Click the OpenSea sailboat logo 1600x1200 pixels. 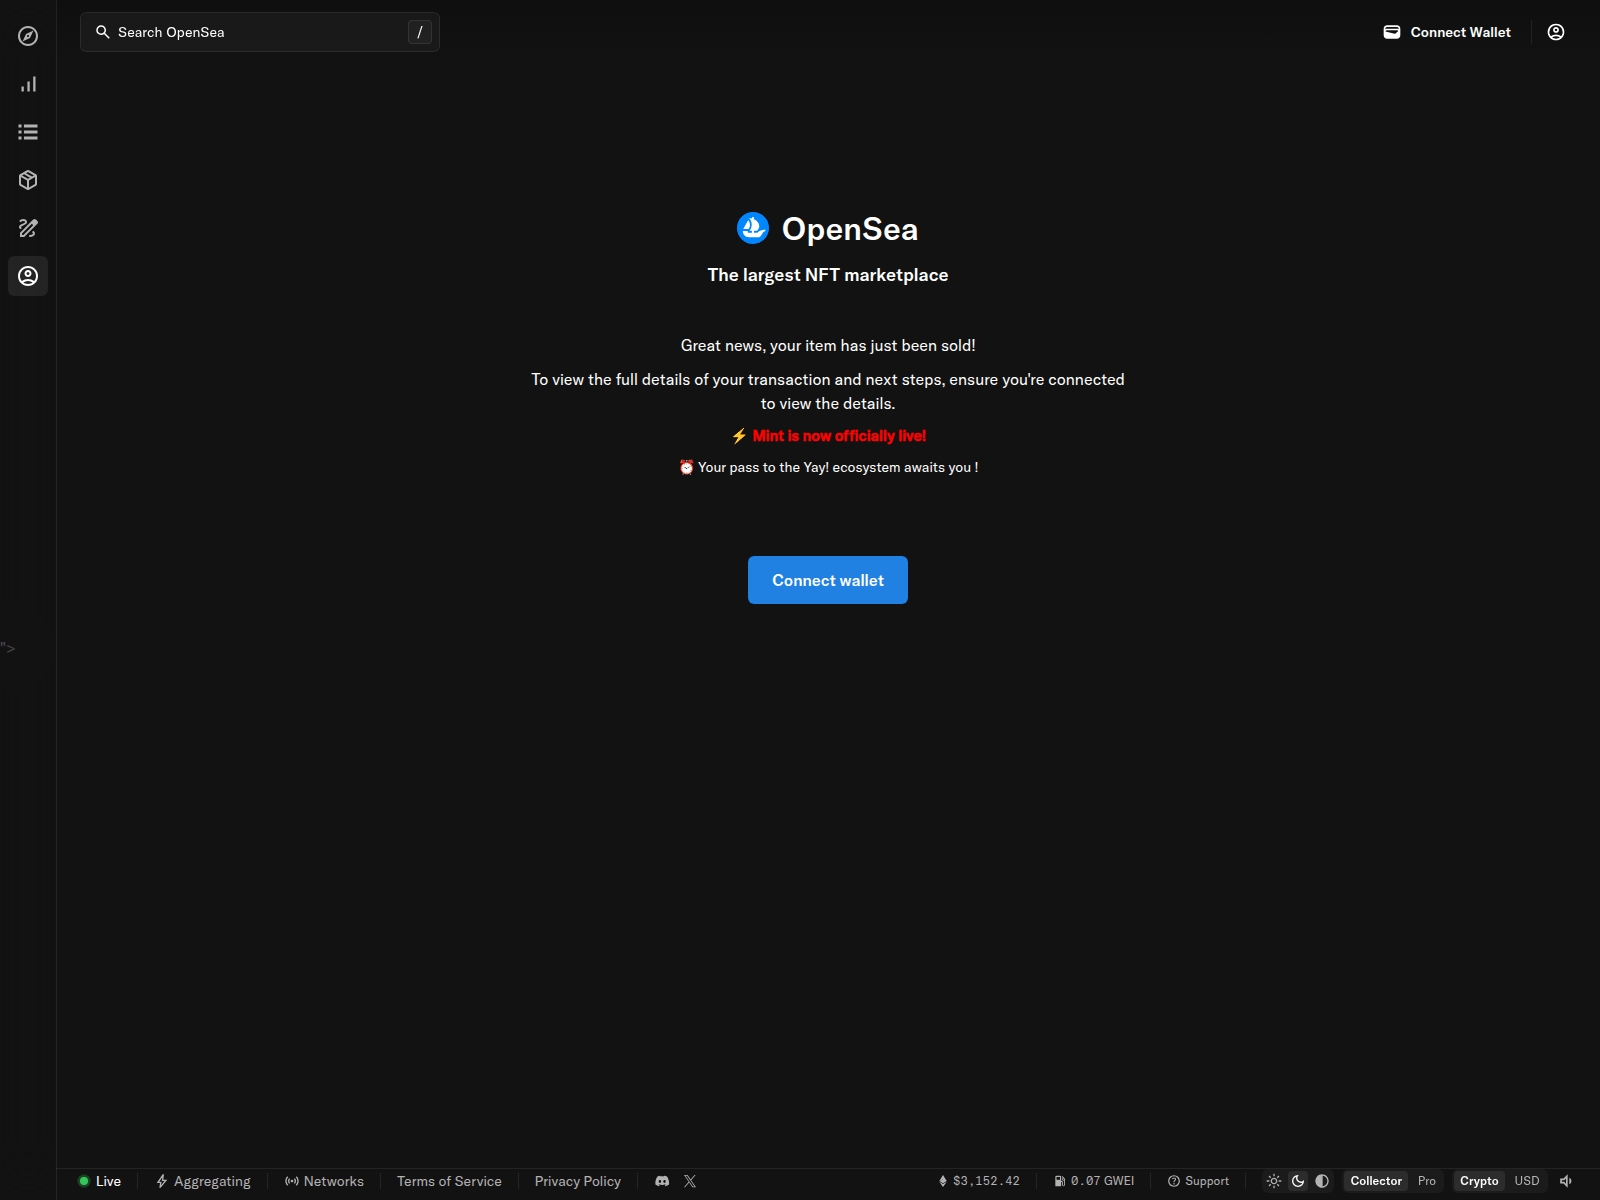pyautogui.click(x=753, y=228)
